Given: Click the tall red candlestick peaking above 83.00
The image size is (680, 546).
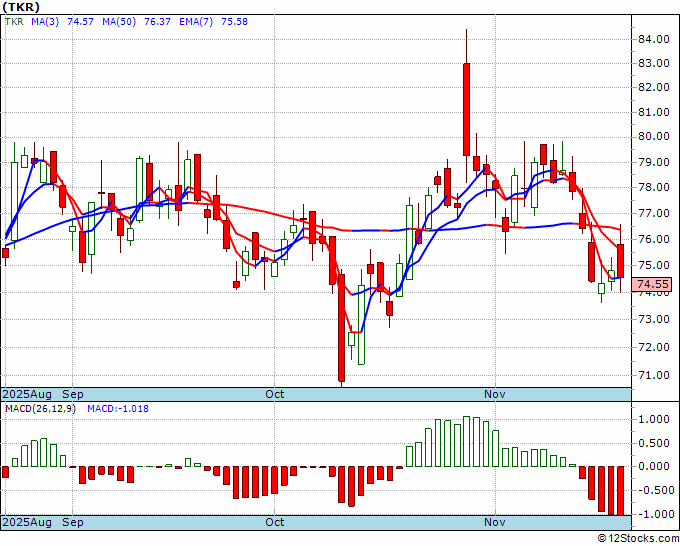Looking at the screenshot, I should (x=467, y=109).
